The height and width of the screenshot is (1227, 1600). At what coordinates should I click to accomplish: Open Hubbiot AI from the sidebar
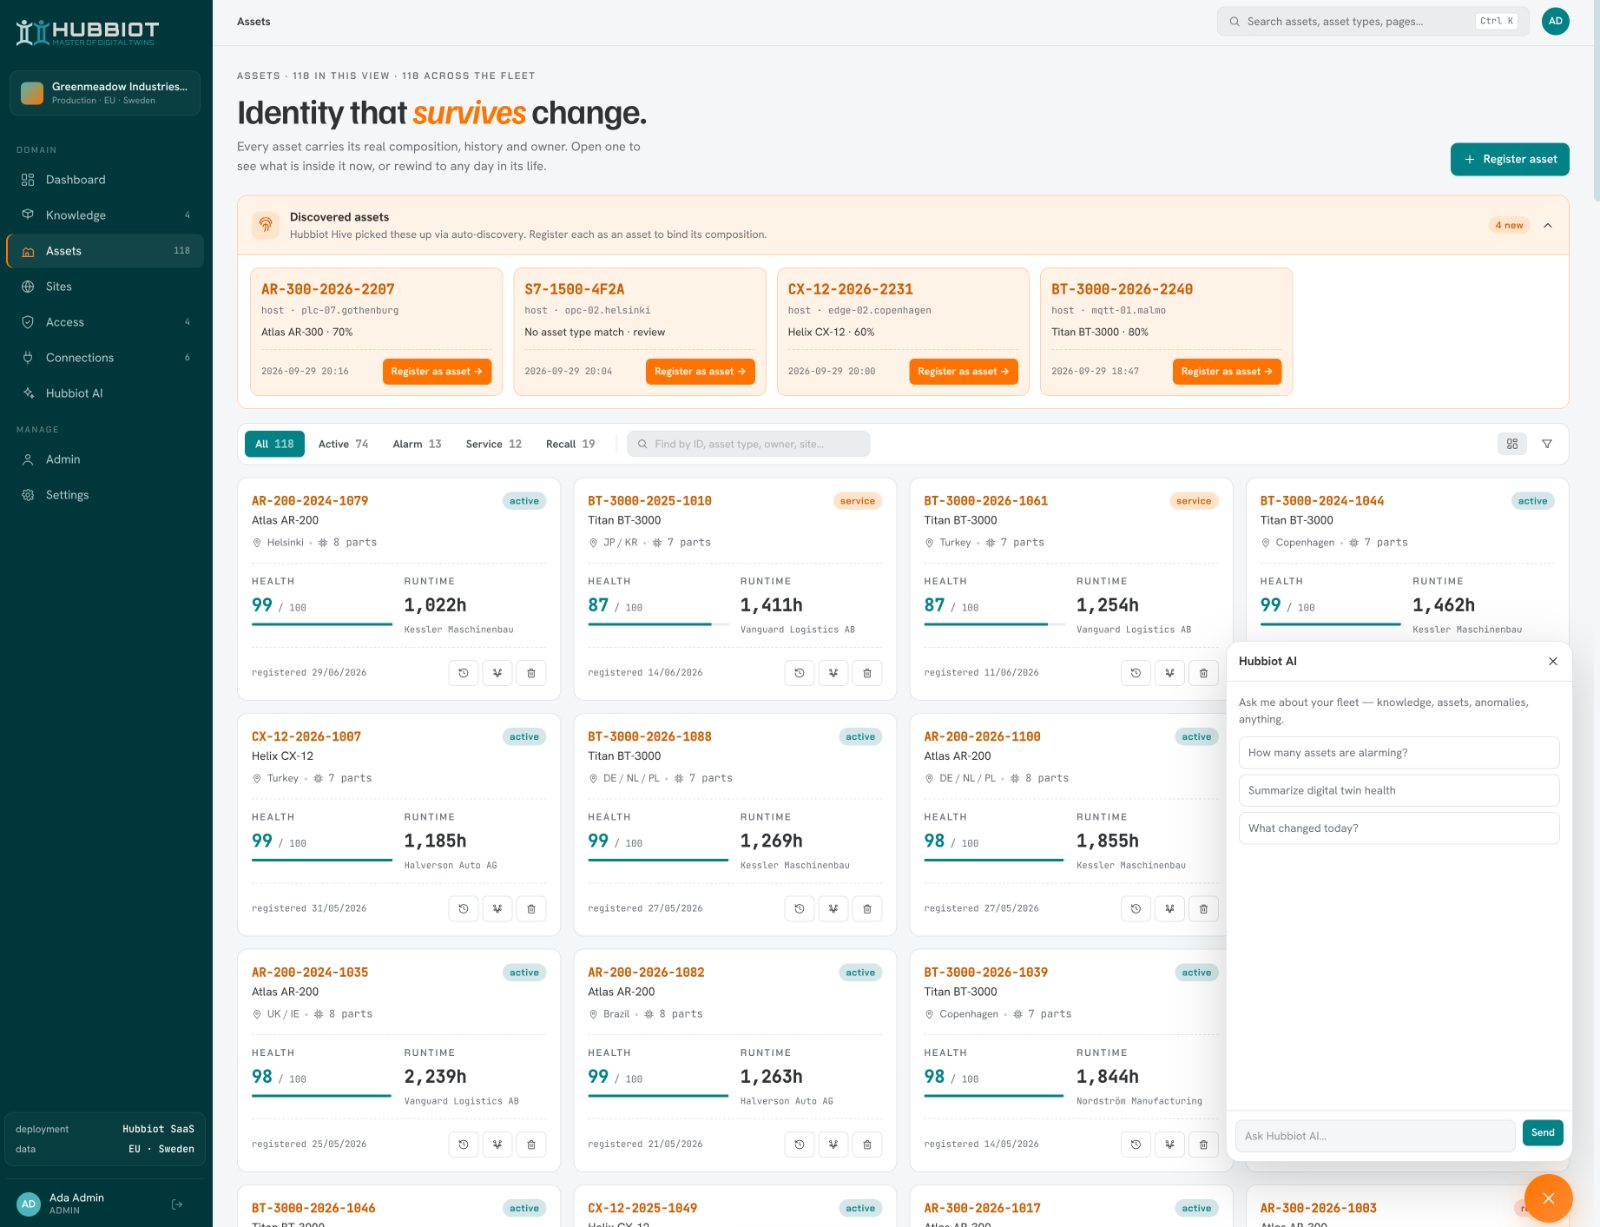click(105, 393)
